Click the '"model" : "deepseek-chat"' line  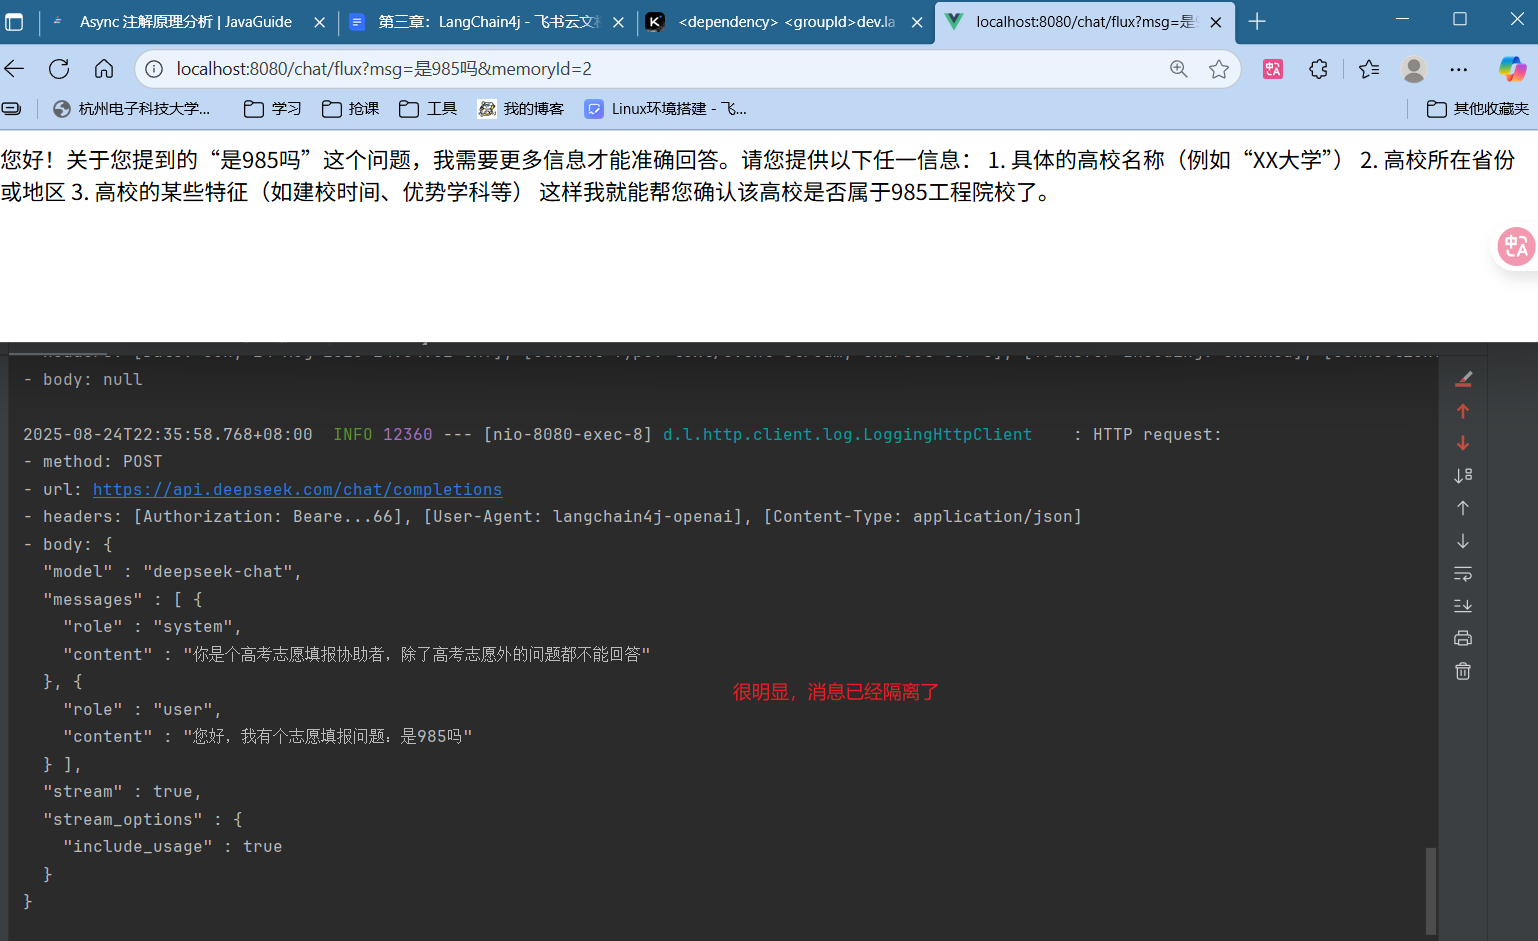172,571
